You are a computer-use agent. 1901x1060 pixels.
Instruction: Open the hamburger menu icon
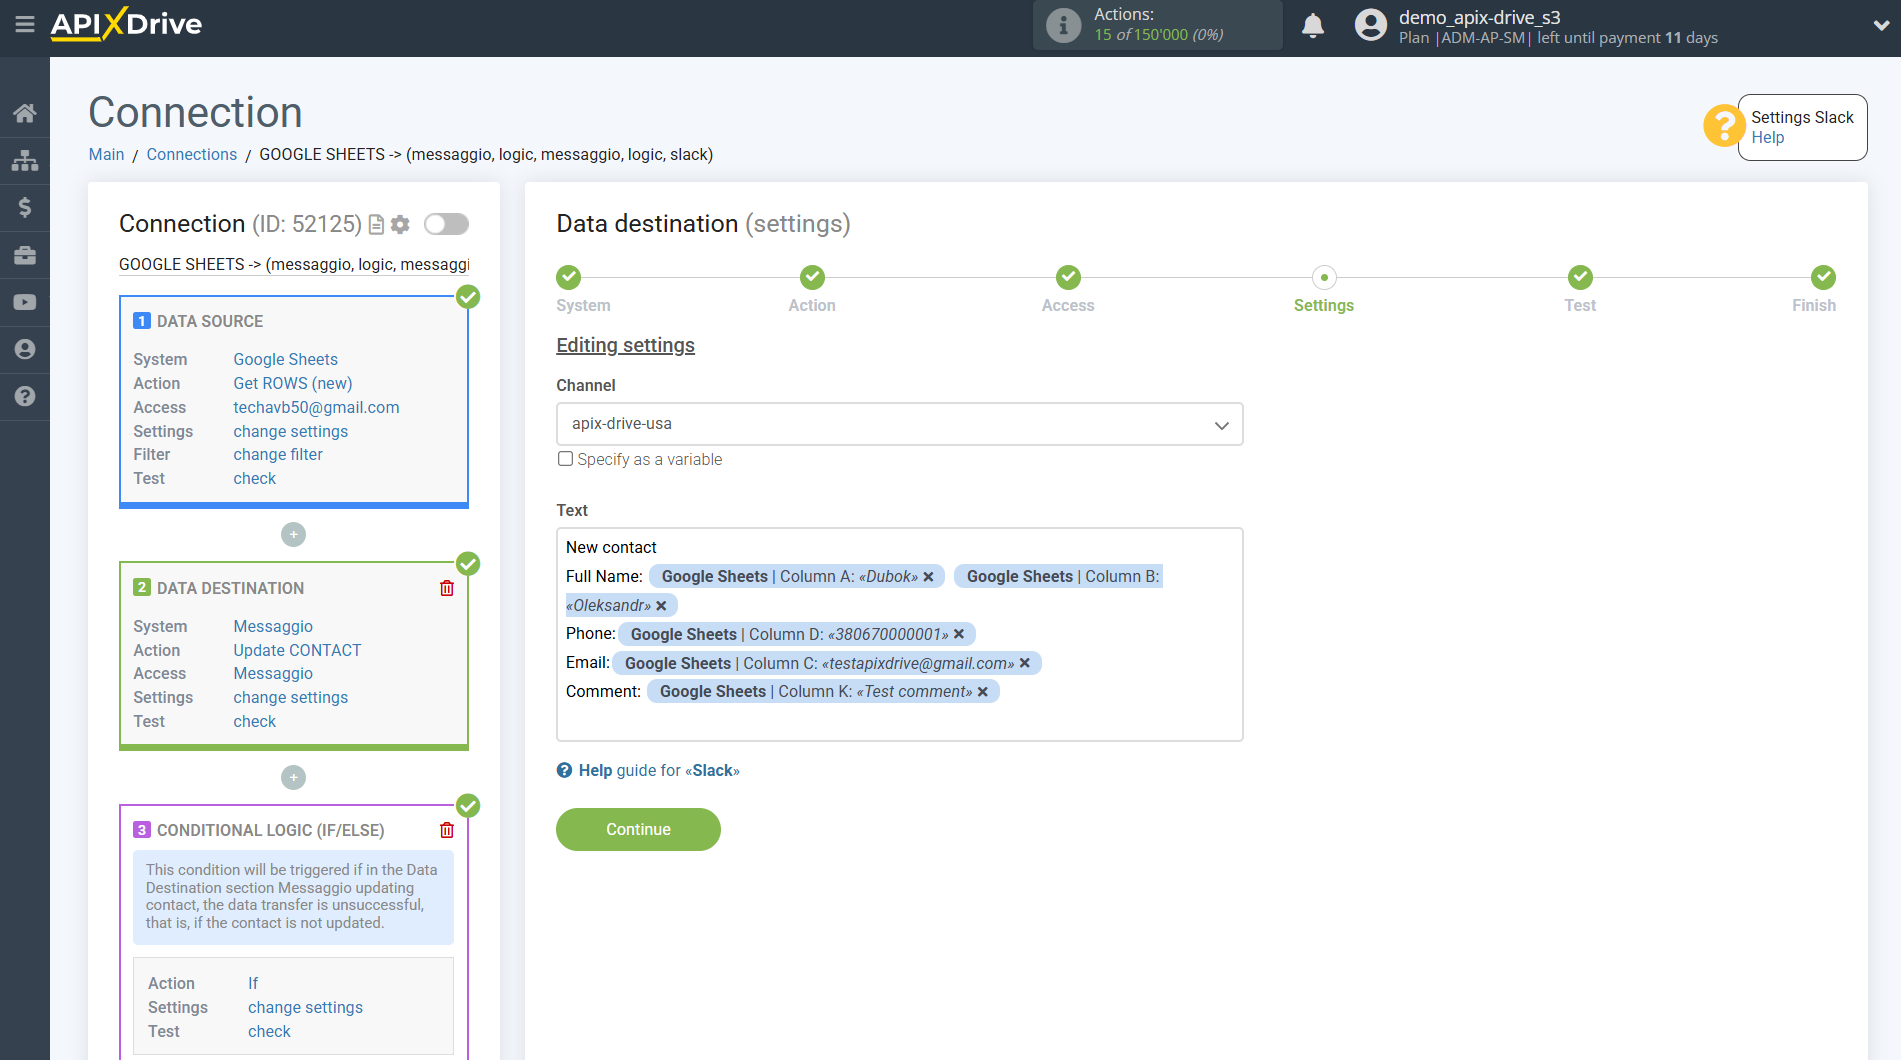point(25,24)
